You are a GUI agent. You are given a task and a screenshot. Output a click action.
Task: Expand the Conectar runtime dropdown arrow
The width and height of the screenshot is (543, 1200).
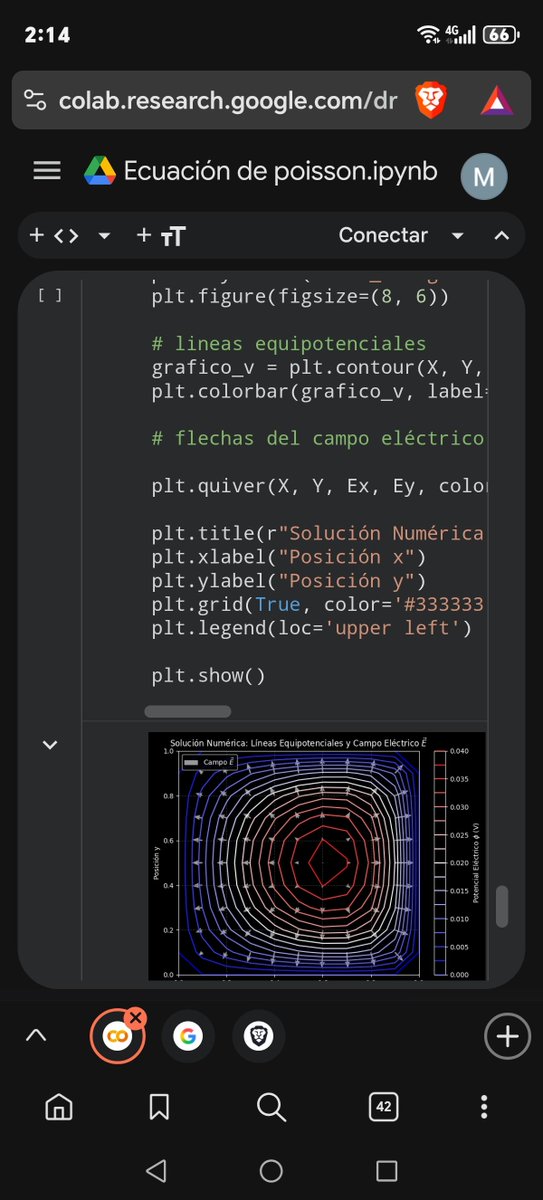tap(458, 236)
